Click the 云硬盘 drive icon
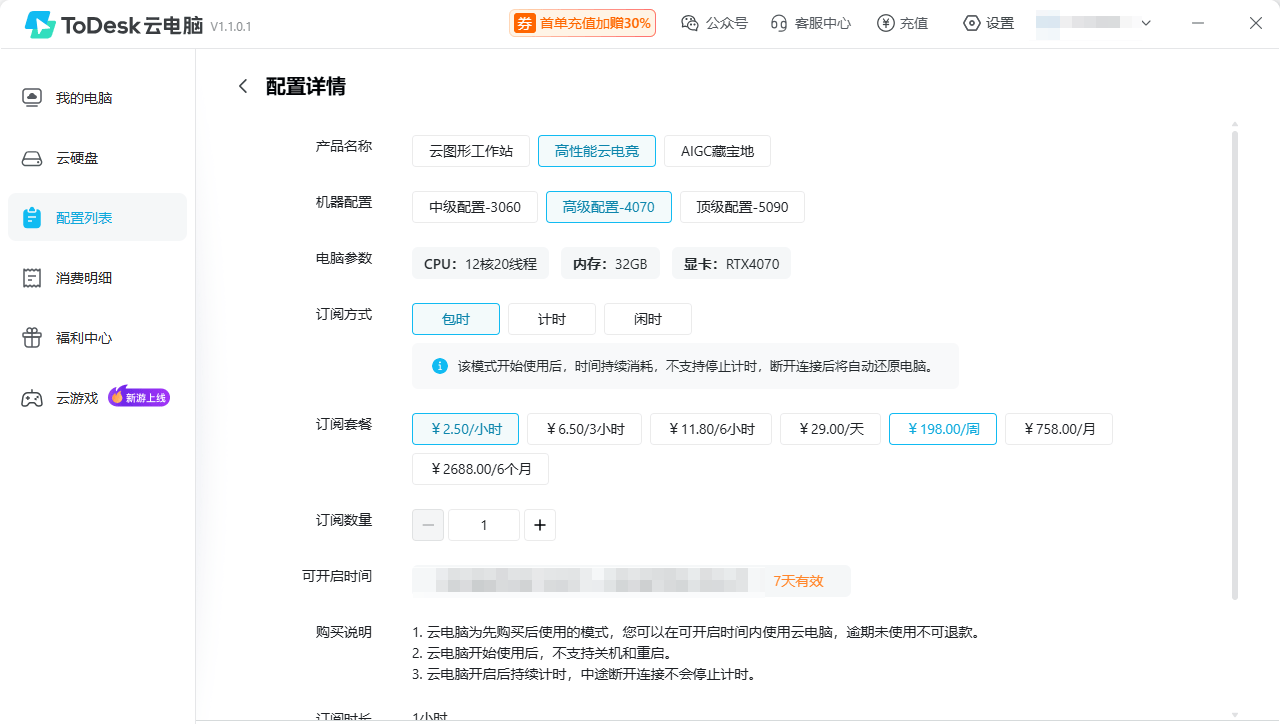Image resolution: width=1280 pixels, height=724 pixels. 32,158
